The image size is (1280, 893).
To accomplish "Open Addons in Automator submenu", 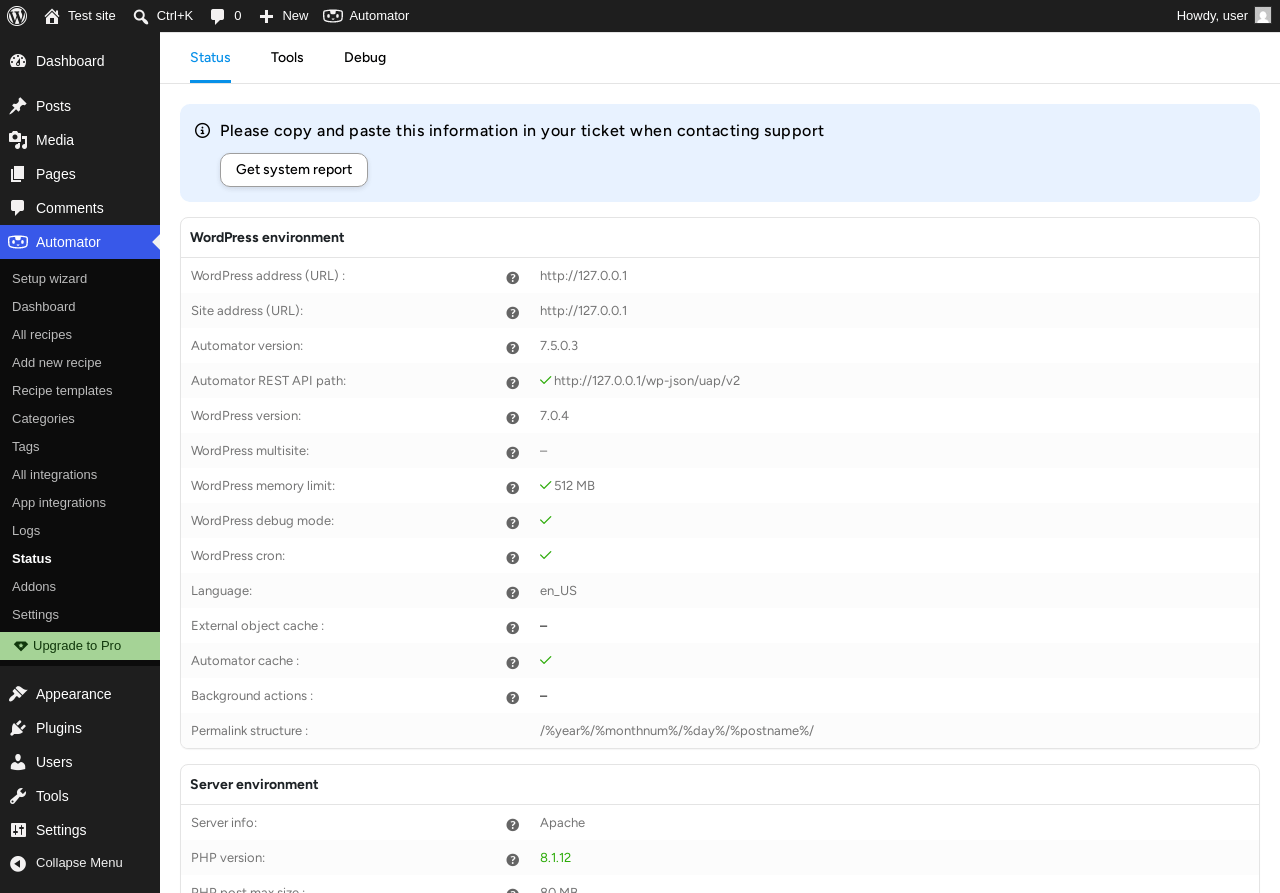I will click(x=80, y=586).
